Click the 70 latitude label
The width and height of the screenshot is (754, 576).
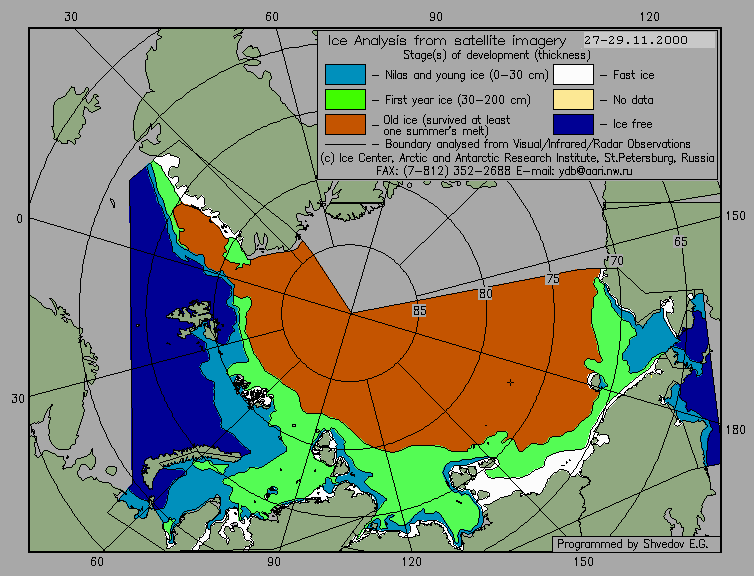click(x=616, y=261)
